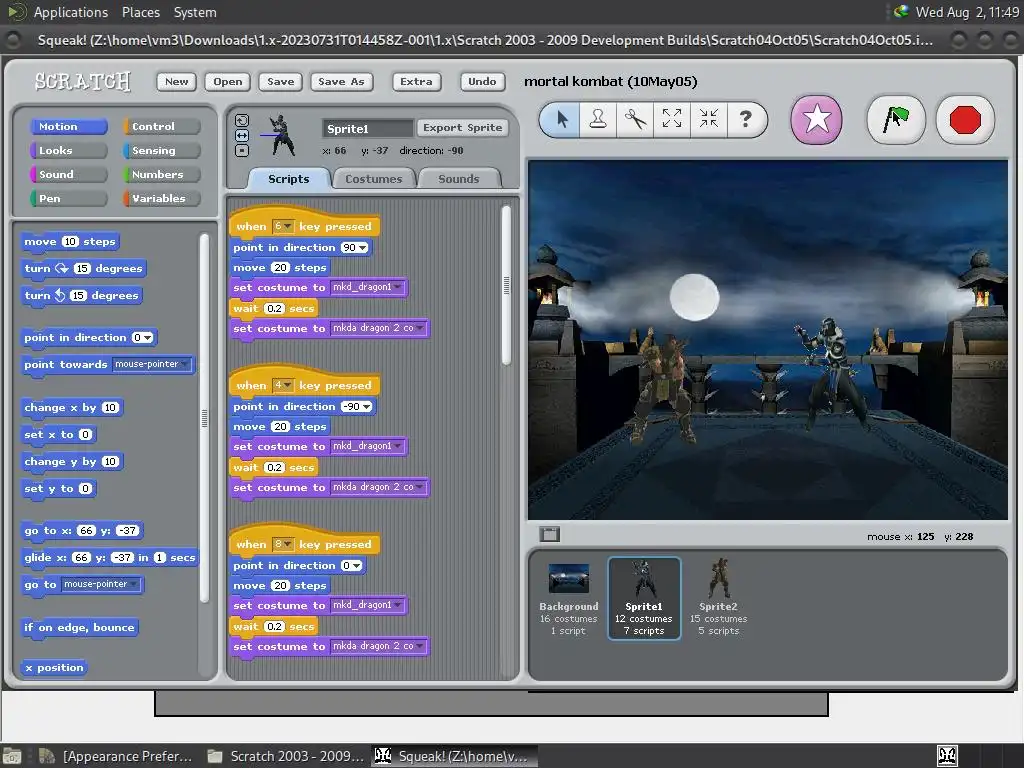Open the Sound block category
The width and height of the screenshot is (1024, 768).
point(69,174)
